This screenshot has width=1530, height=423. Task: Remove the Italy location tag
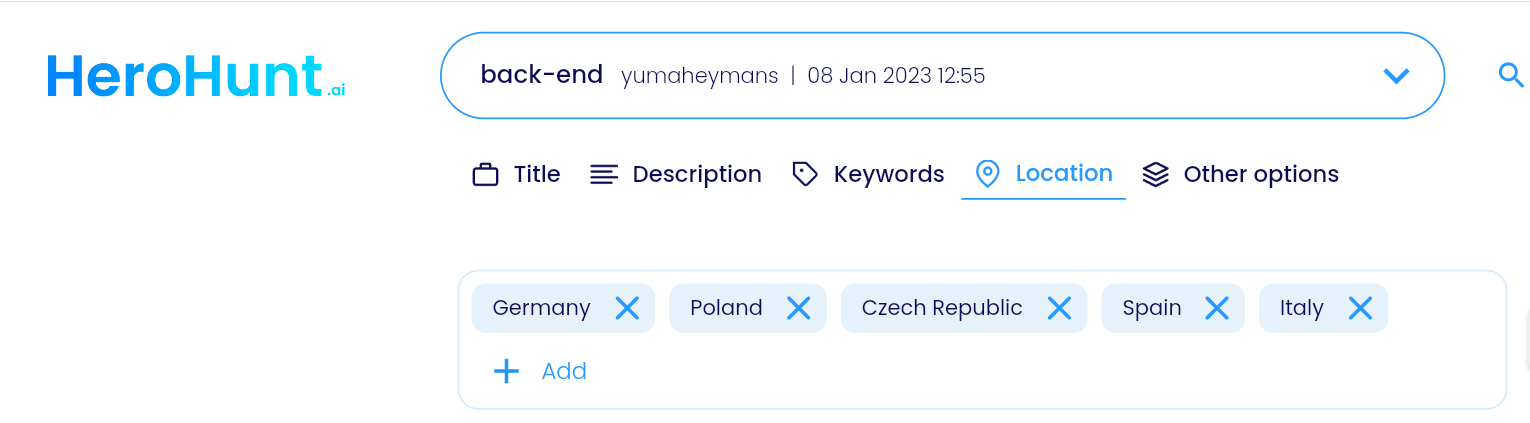[x=1360, y=308]
